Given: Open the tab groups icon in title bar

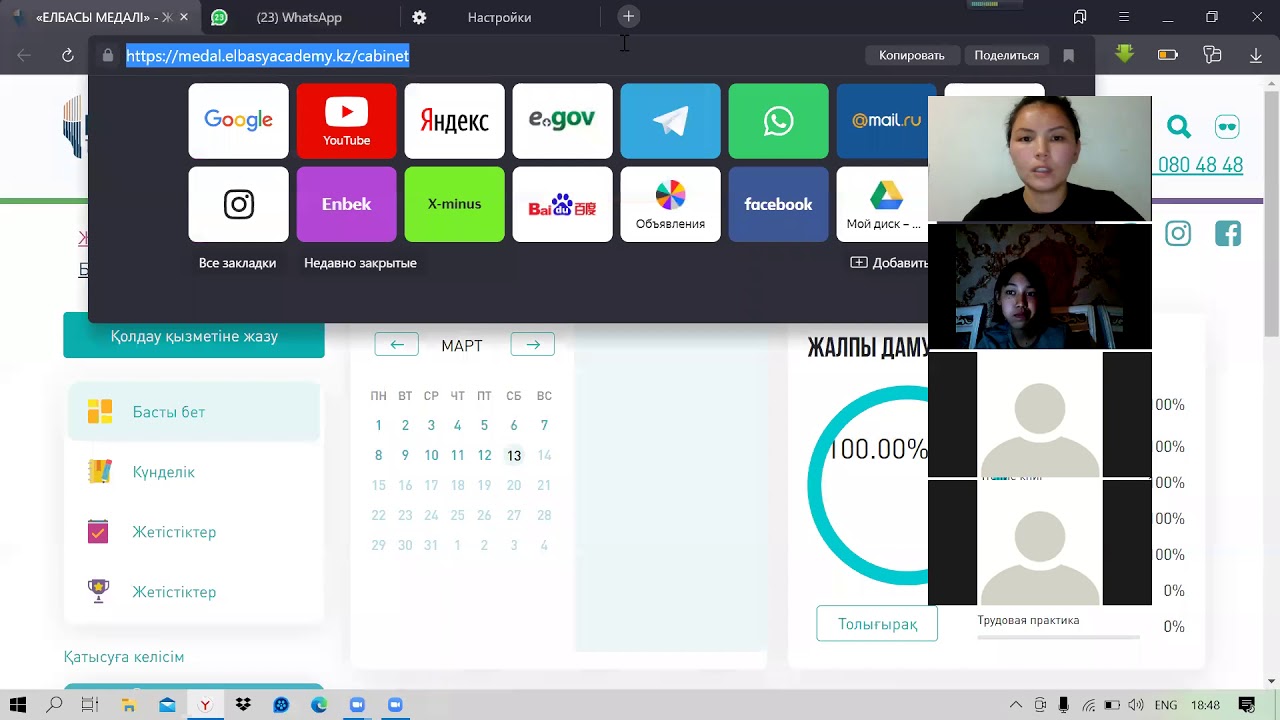Looking at the screenshot, I should coord(1080,17).
